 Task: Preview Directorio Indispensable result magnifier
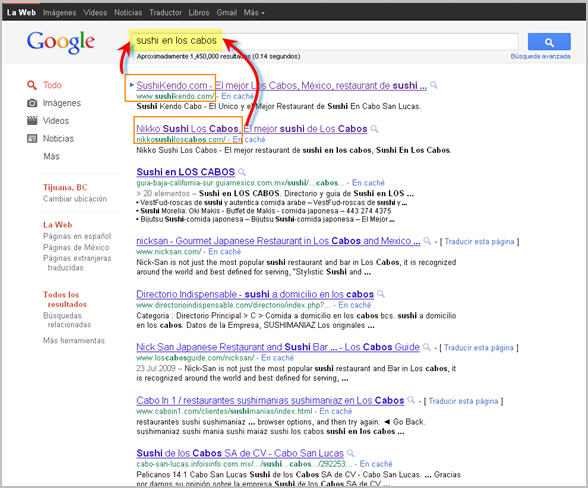pos(381,294)
